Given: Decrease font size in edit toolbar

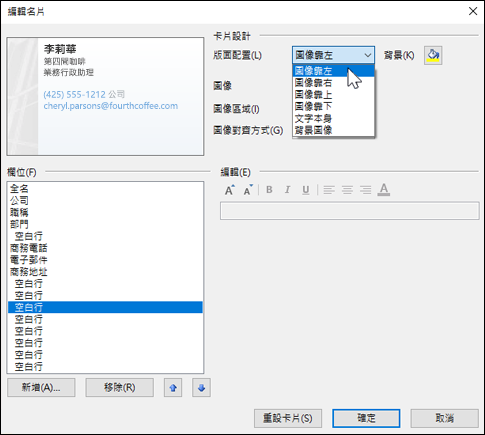Looking at the screenshot, I should (x=248, y=190).
